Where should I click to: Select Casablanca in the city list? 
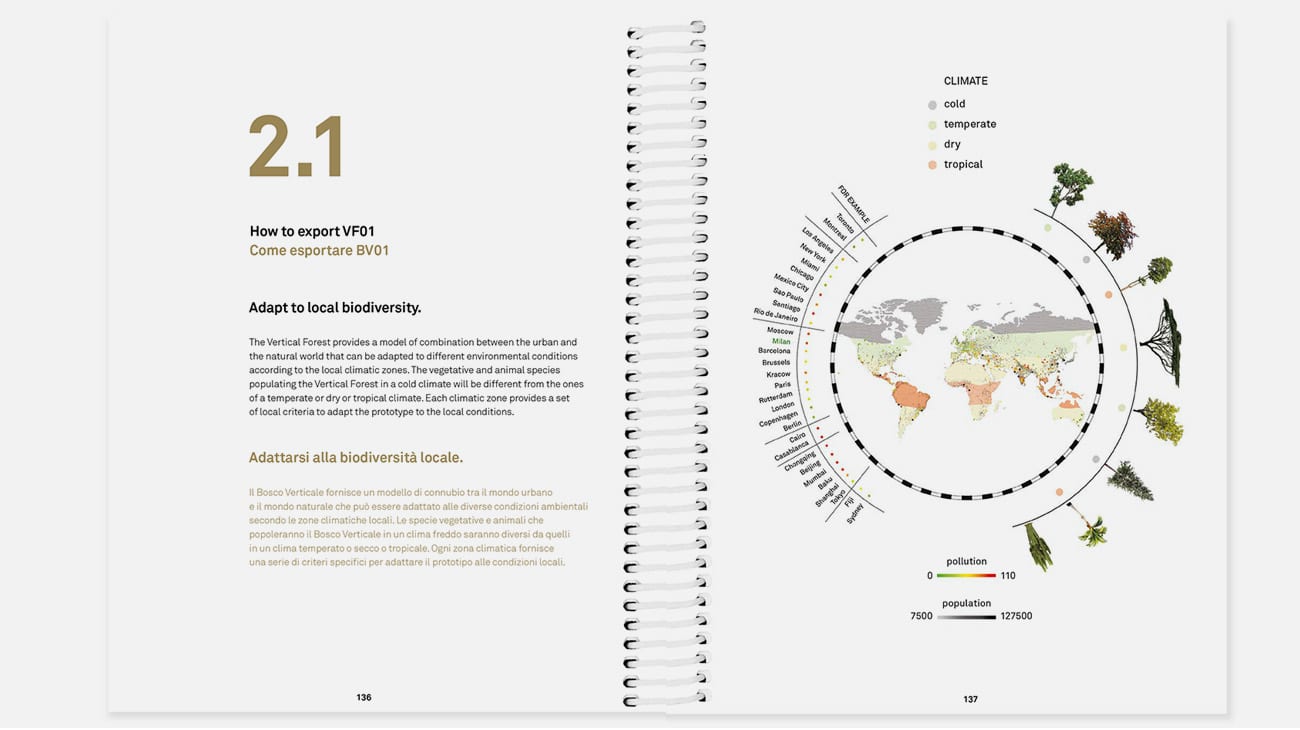[791, 451]
